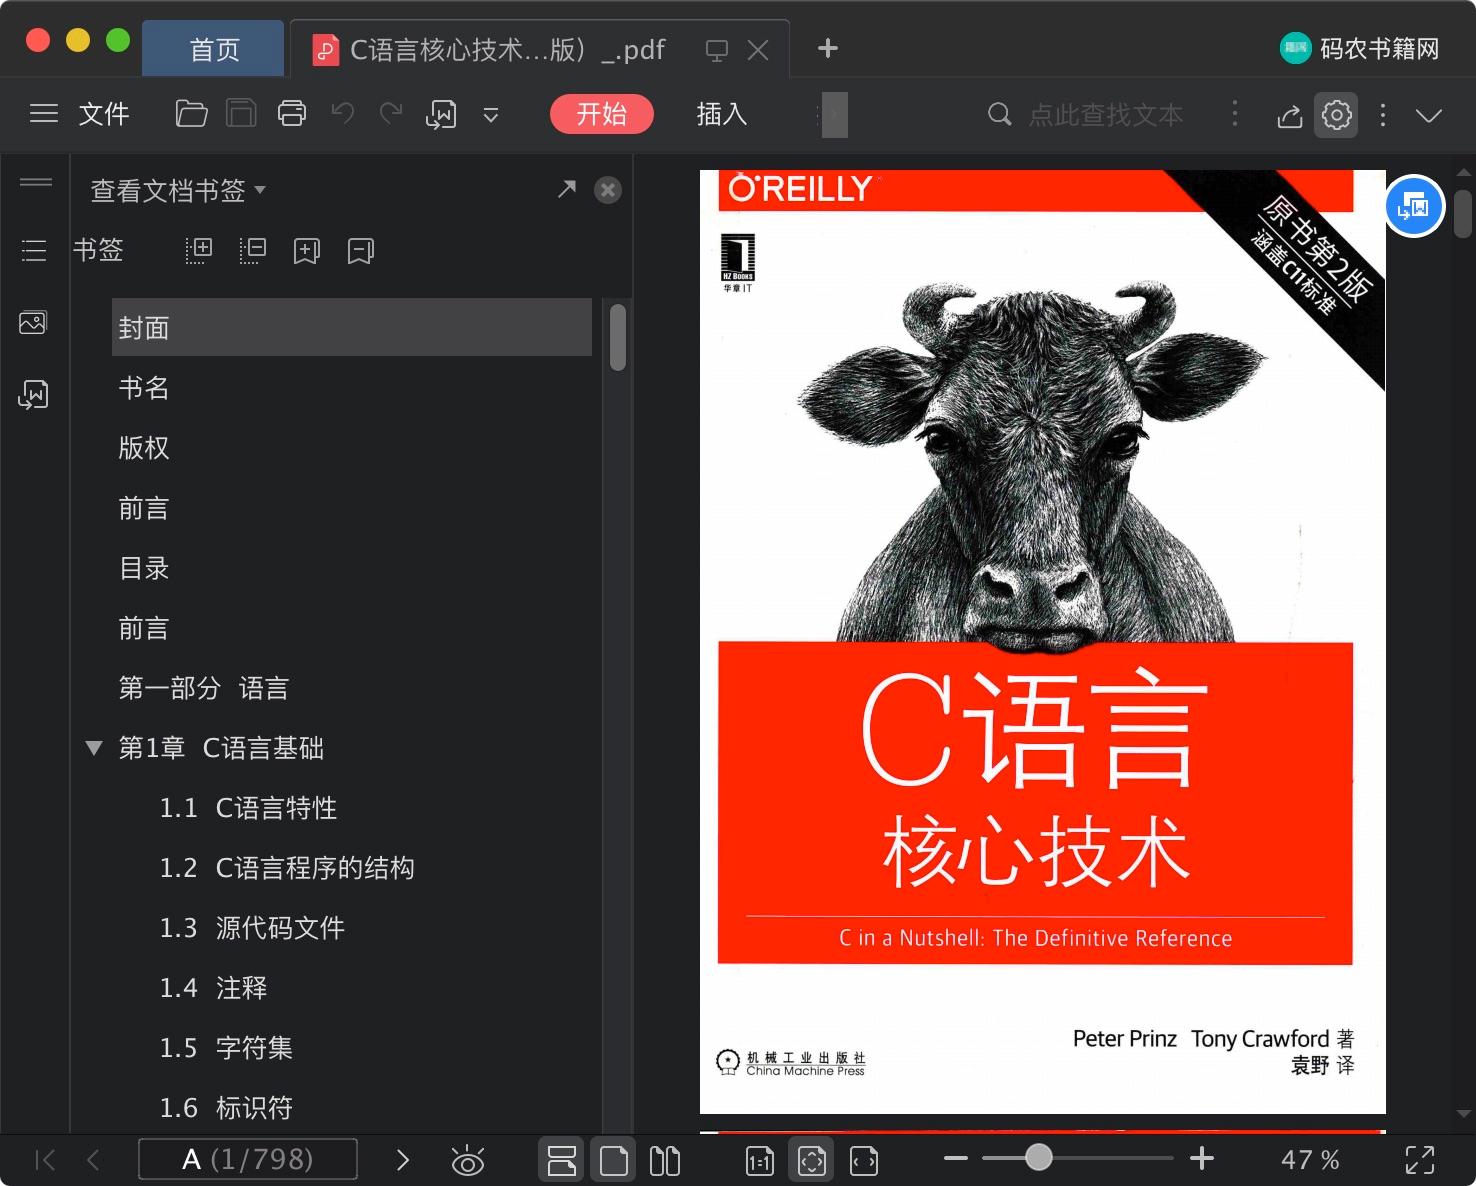Open bookmark 1.2 C语言程序的结构

coord(288,868)
